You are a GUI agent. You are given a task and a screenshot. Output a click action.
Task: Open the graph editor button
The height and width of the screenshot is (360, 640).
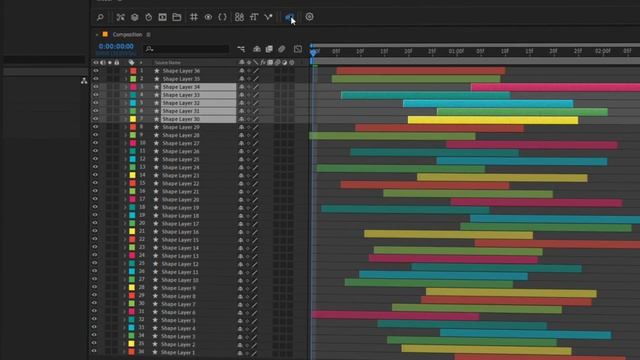pos(298,49)
